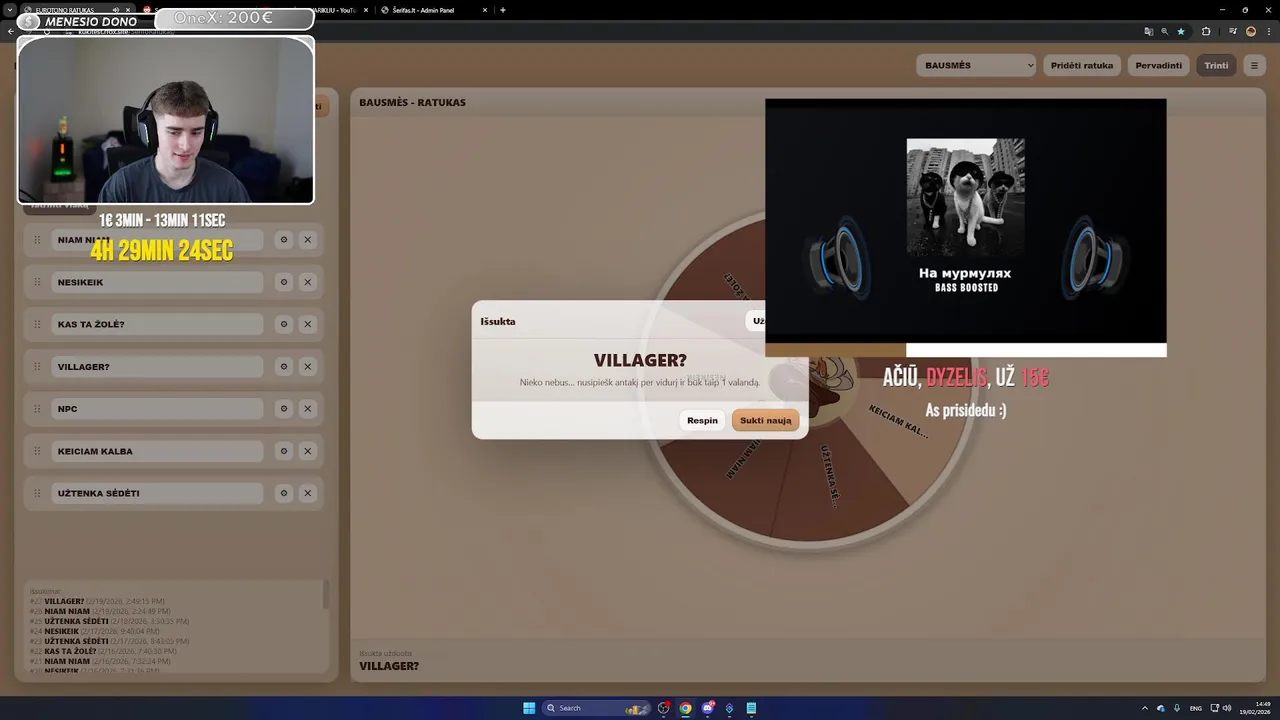Edit the NPC name field
Screen dimensions: 1280x720
157,409
